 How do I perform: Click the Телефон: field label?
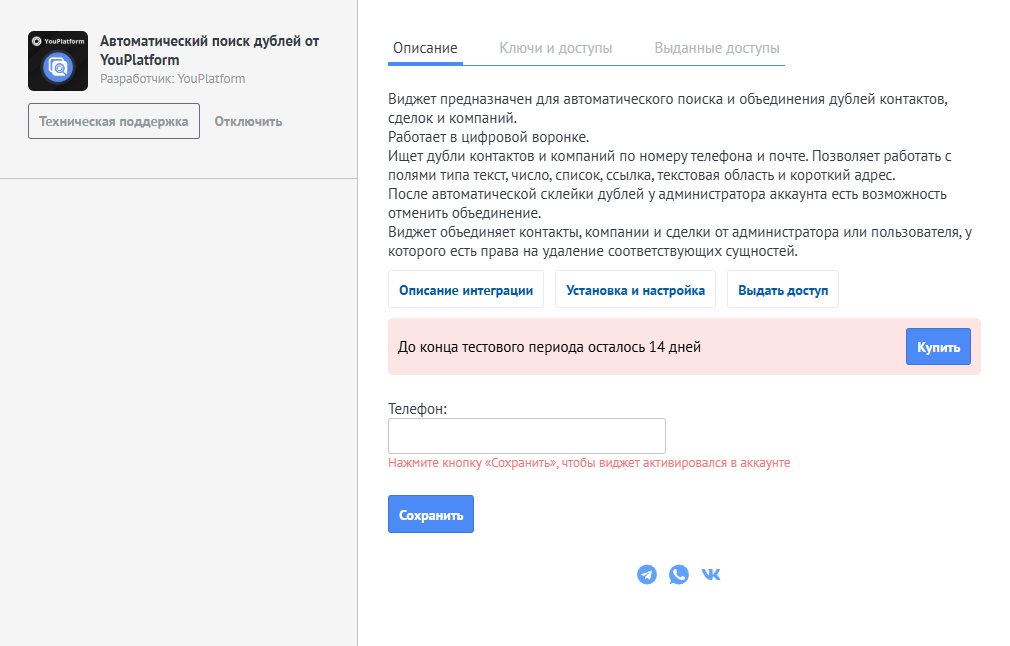[x=417, y=409]
